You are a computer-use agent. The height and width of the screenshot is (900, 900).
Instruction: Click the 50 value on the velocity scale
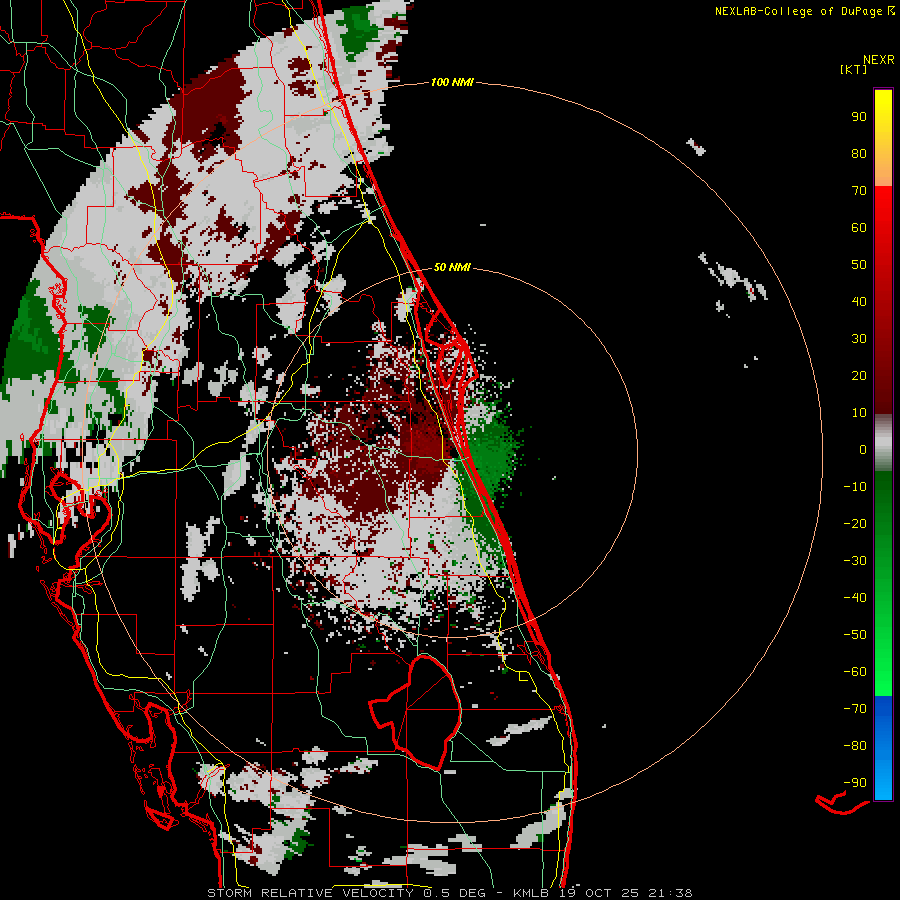859,265
